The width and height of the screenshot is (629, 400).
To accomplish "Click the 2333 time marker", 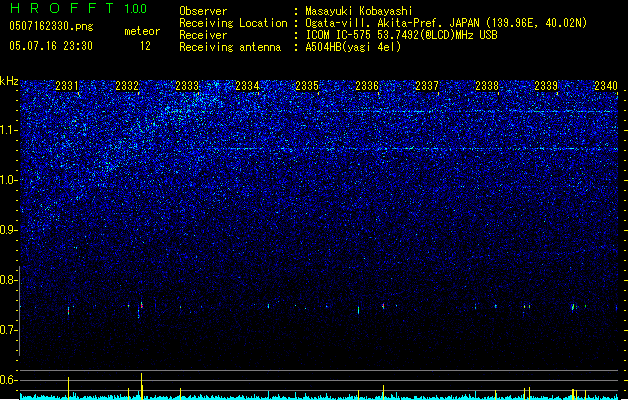I will [x=187, y=85].
